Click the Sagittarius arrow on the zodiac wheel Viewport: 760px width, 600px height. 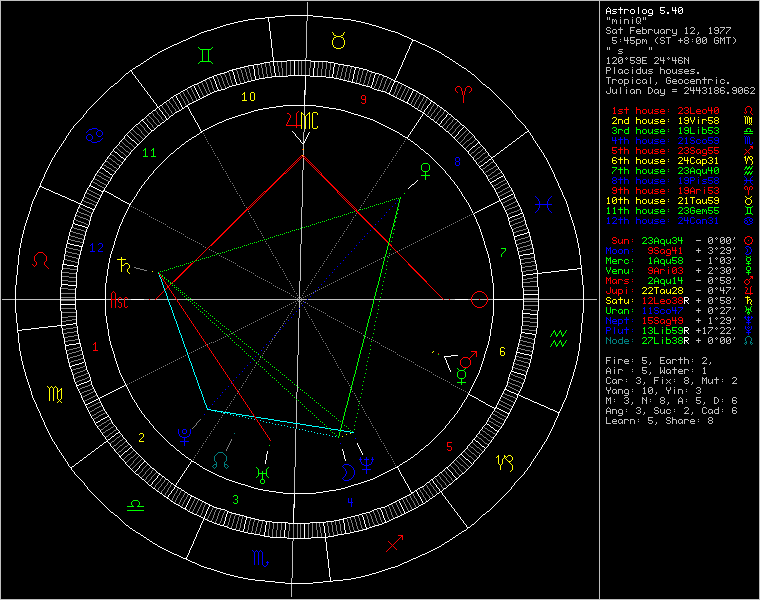pyautogui.click(x=394, y=544)
